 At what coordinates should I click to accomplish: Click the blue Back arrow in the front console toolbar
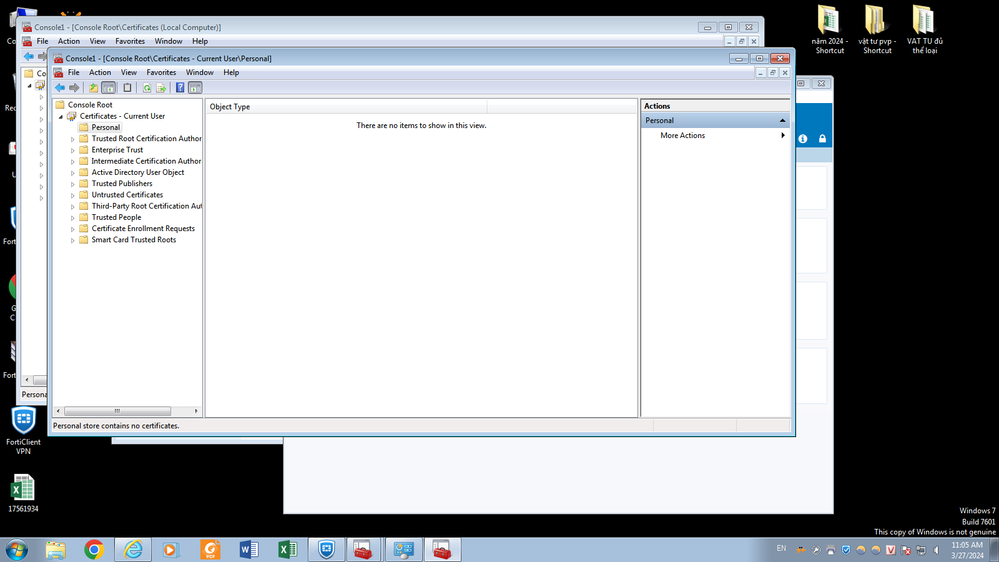tap(60, 88)
